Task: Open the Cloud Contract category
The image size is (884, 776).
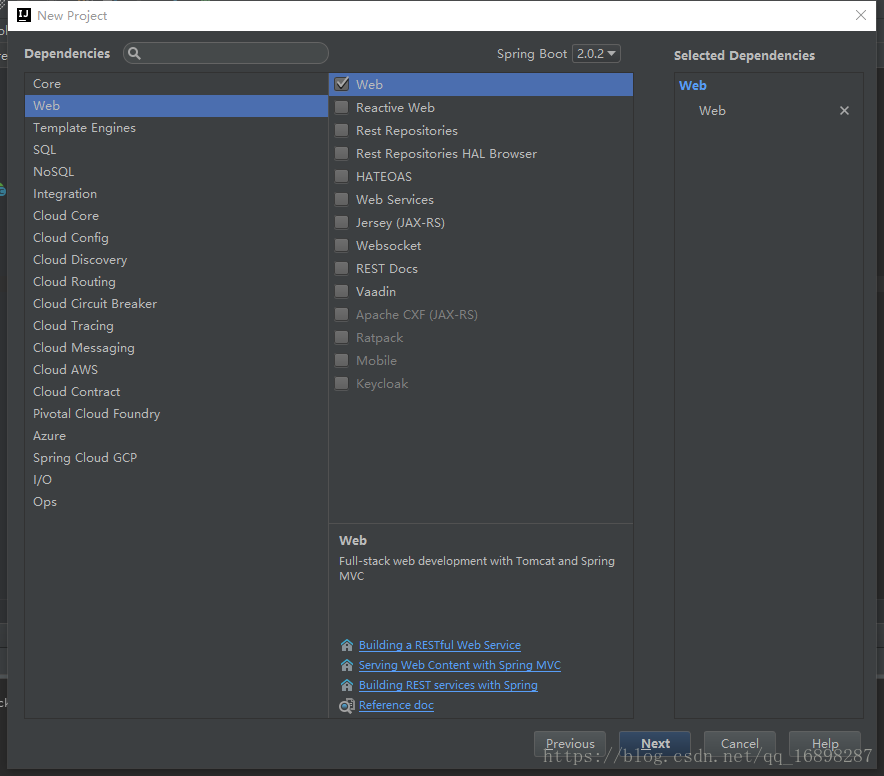Action: click(x=176, y=391)
